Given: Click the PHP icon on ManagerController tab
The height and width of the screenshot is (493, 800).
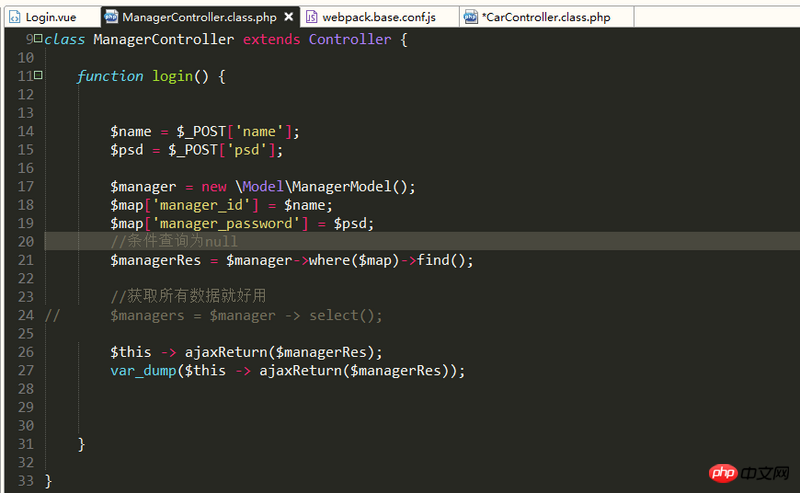Looking at the screenshot, I should (111, 17).
